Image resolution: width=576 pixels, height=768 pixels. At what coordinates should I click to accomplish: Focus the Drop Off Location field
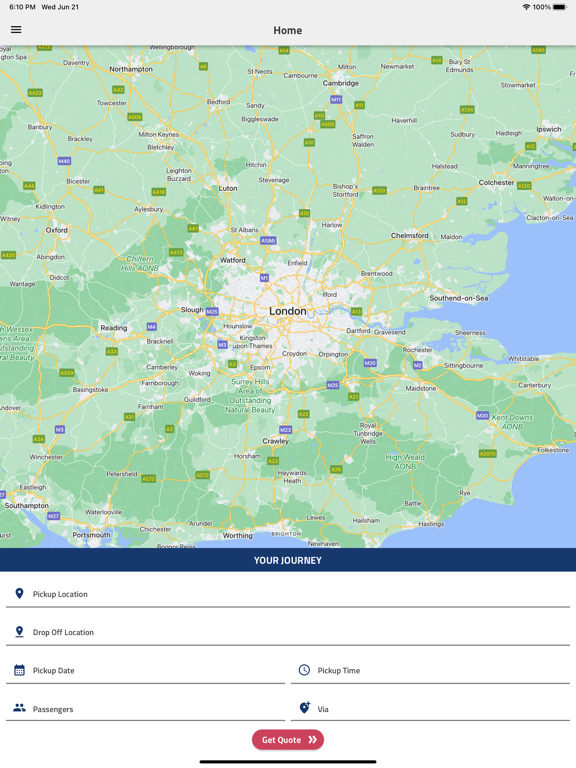(x=288, y=632)
